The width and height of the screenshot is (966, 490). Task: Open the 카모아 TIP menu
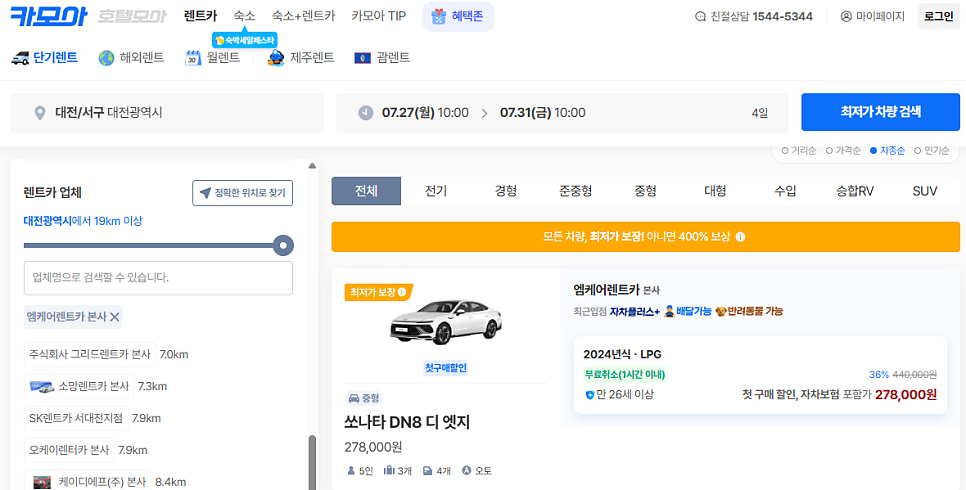(x=378, y=16)
